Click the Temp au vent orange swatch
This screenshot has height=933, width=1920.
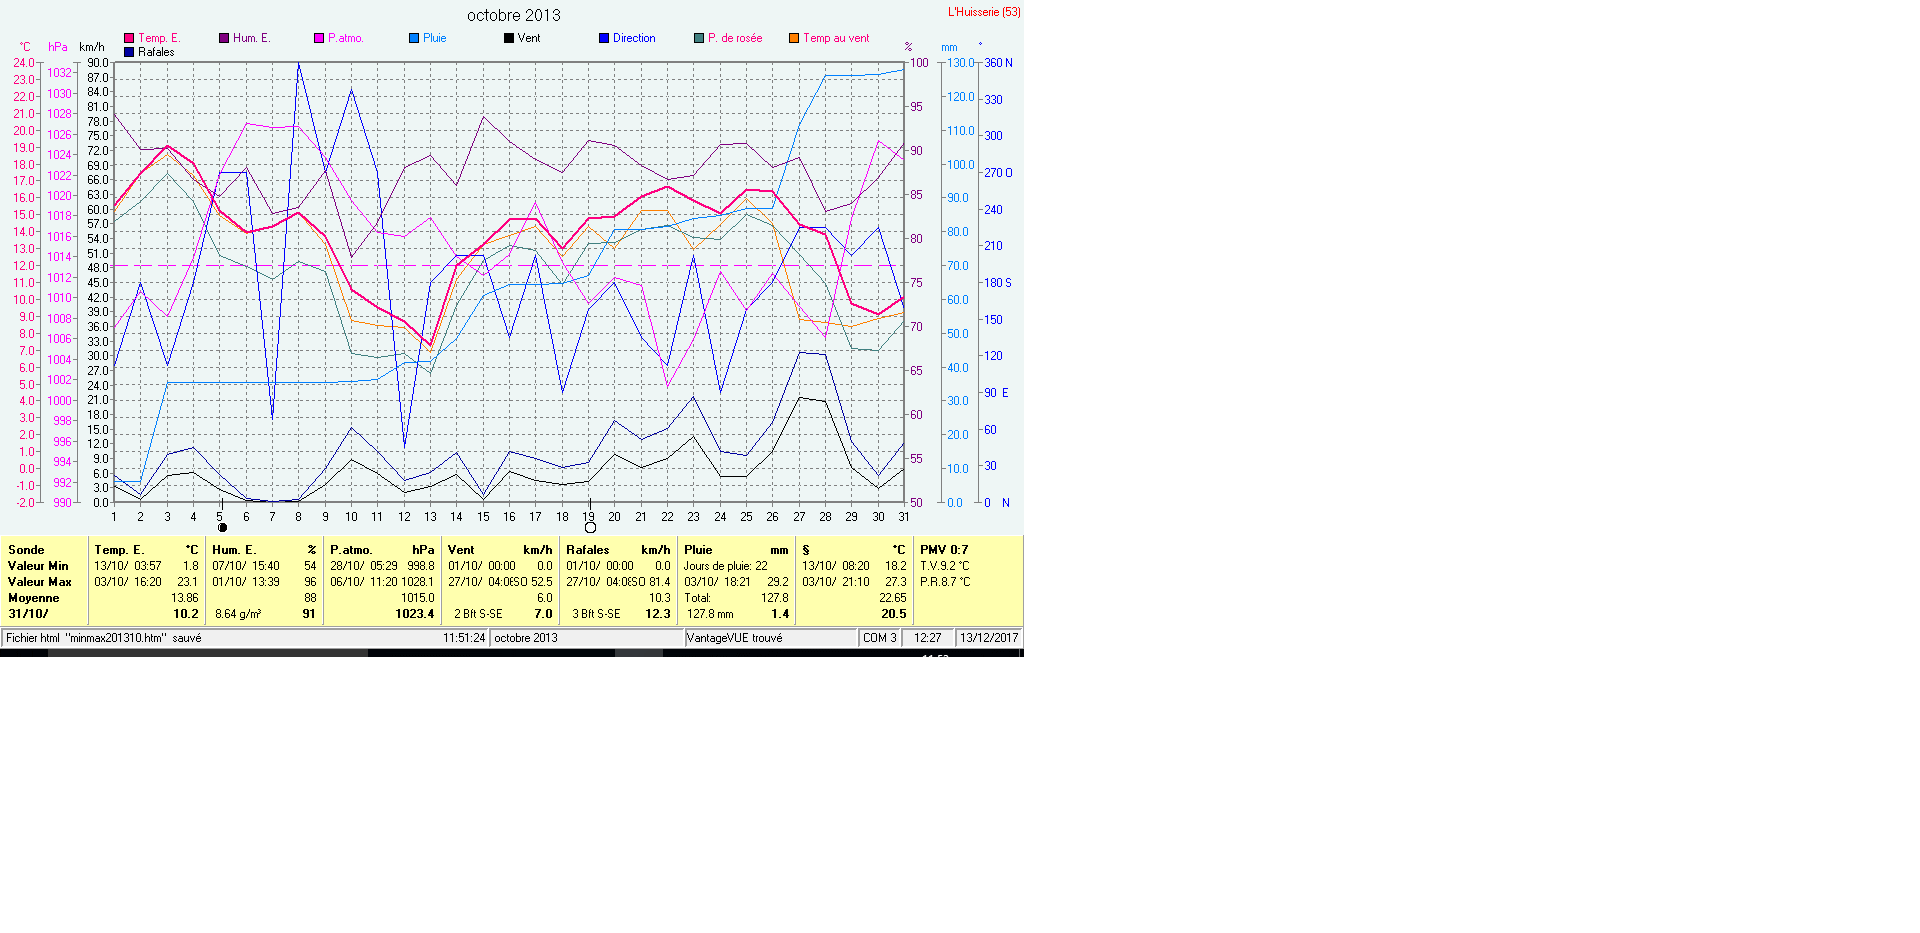click(794, 38)
